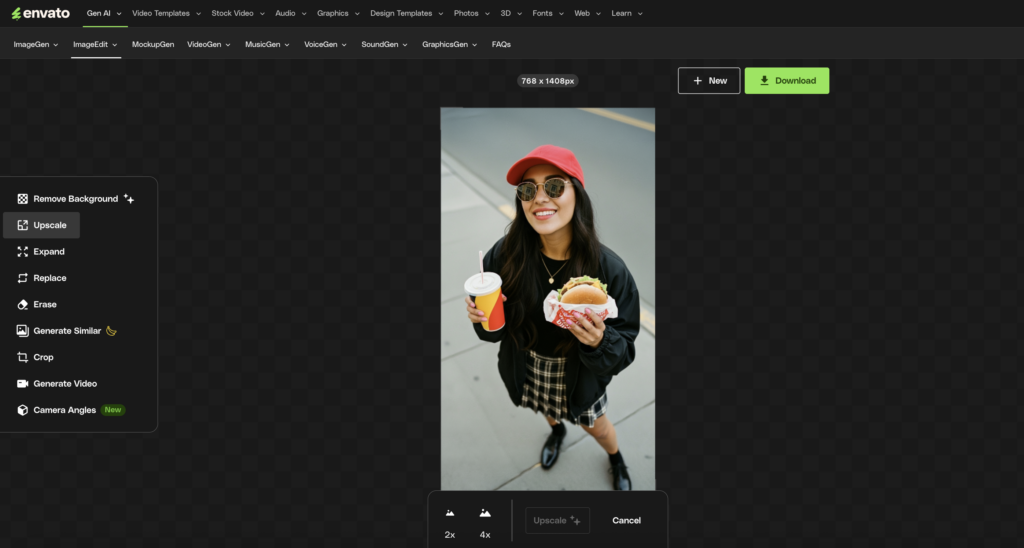Expand the Stock Video menu
This screenshot has height=548, width=1024.
pyautogui.click(x=238, y=13)
